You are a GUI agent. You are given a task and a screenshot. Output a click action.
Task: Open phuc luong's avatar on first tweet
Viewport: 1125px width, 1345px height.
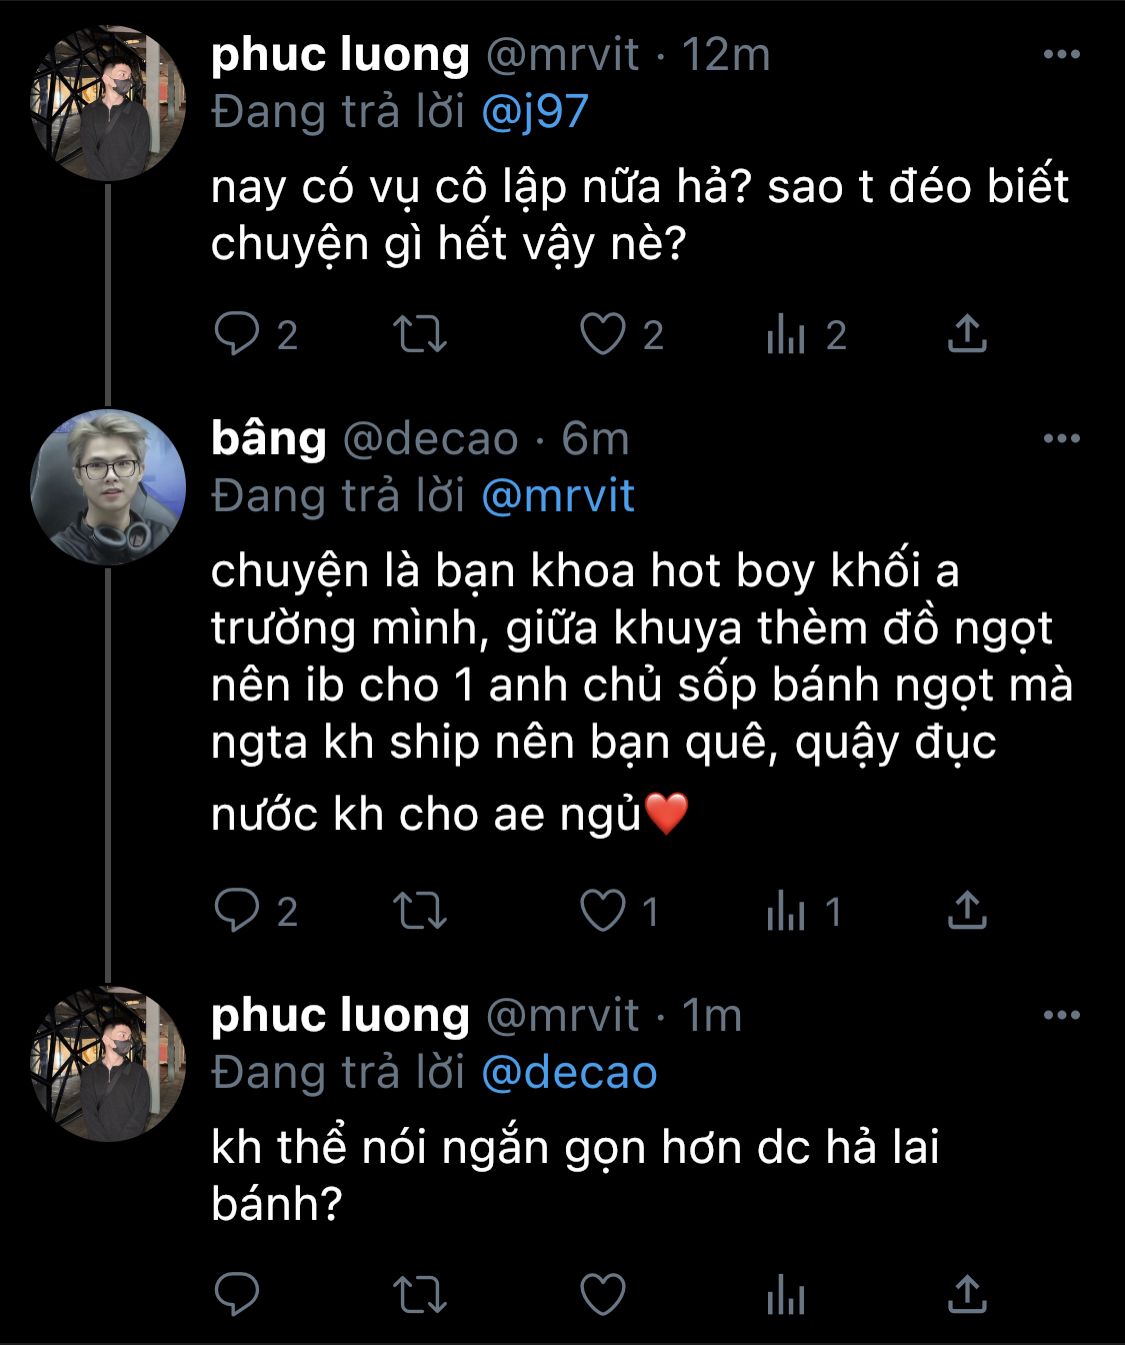[108, 103]
